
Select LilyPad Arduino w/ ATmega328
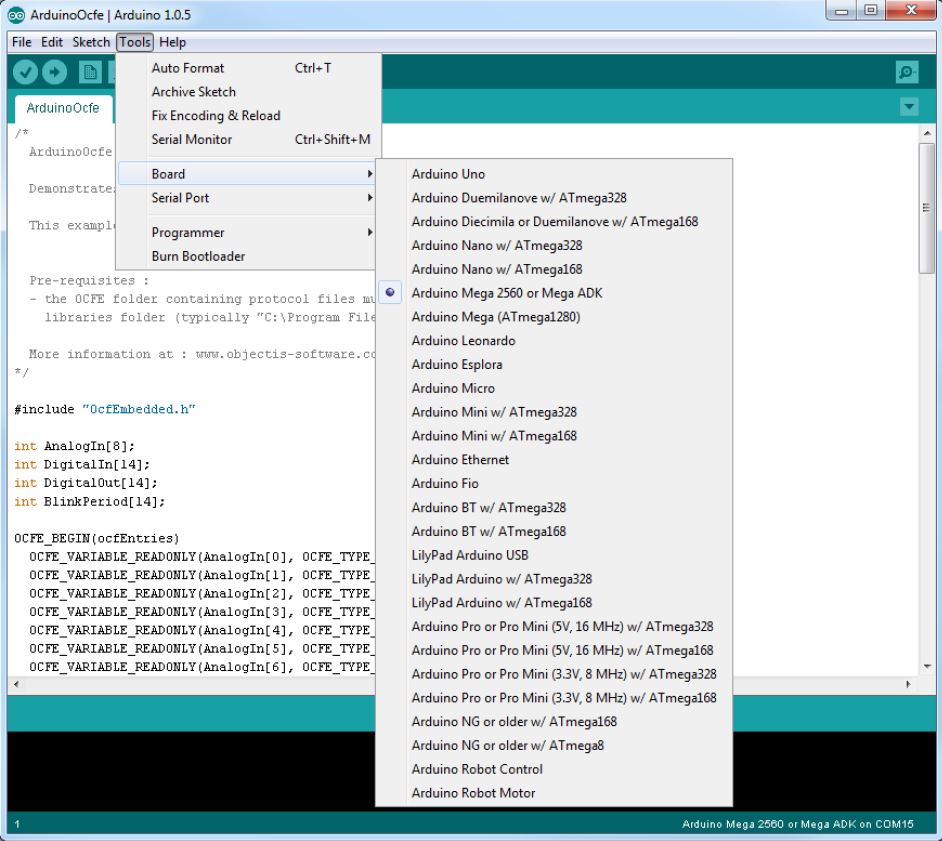[x=553, y=579]
